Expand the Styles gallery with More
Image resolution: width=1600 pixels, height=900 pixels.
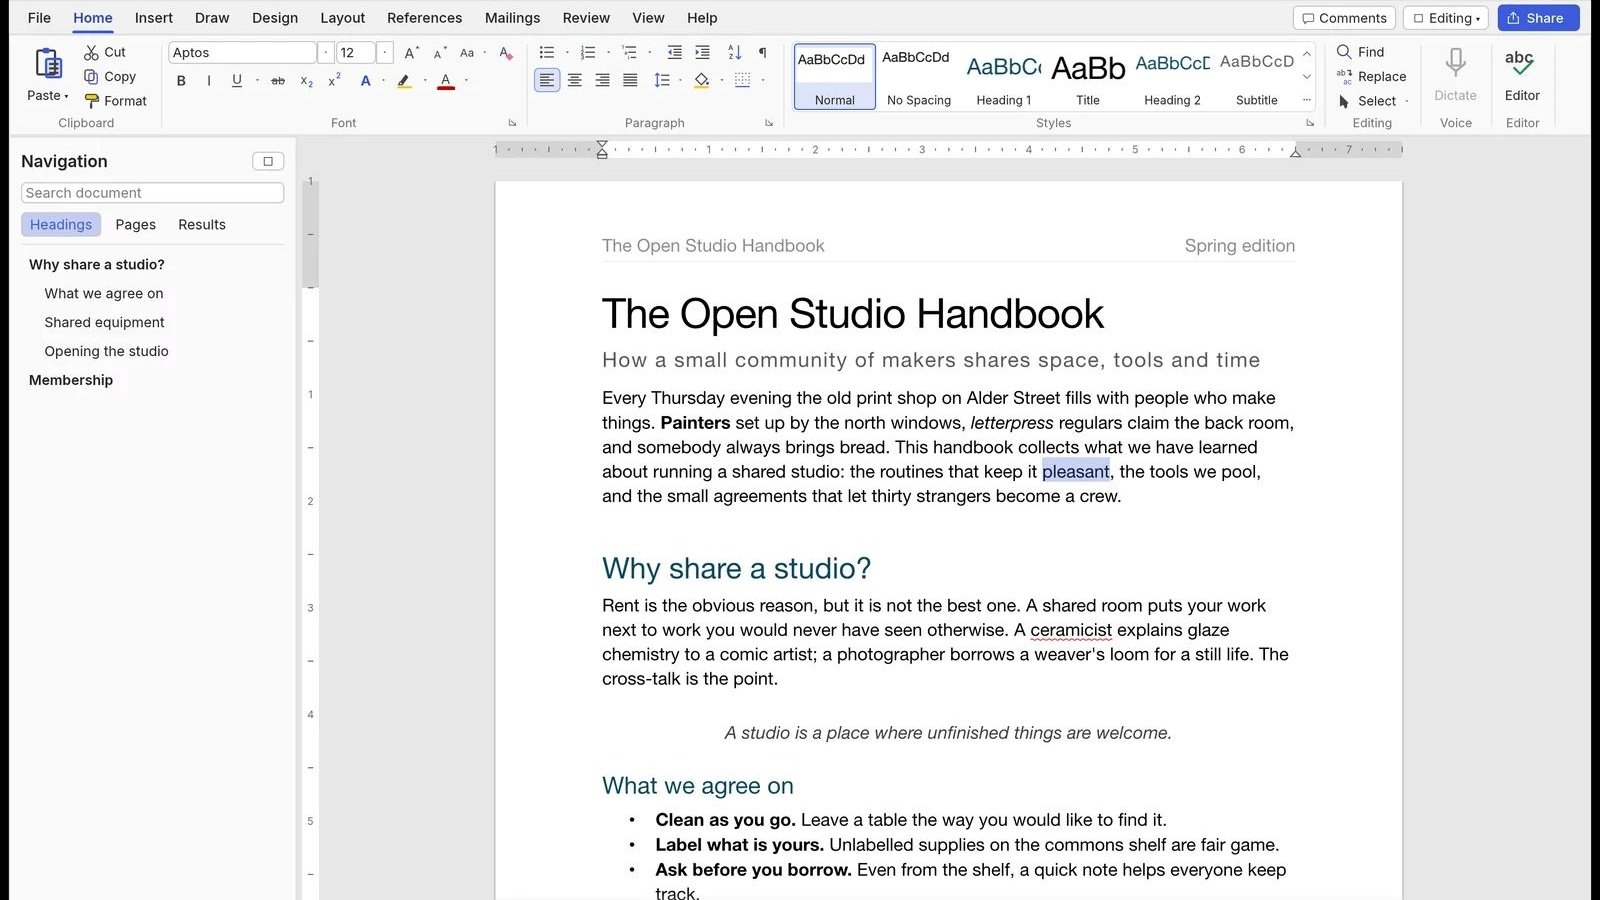point(1307,100)
